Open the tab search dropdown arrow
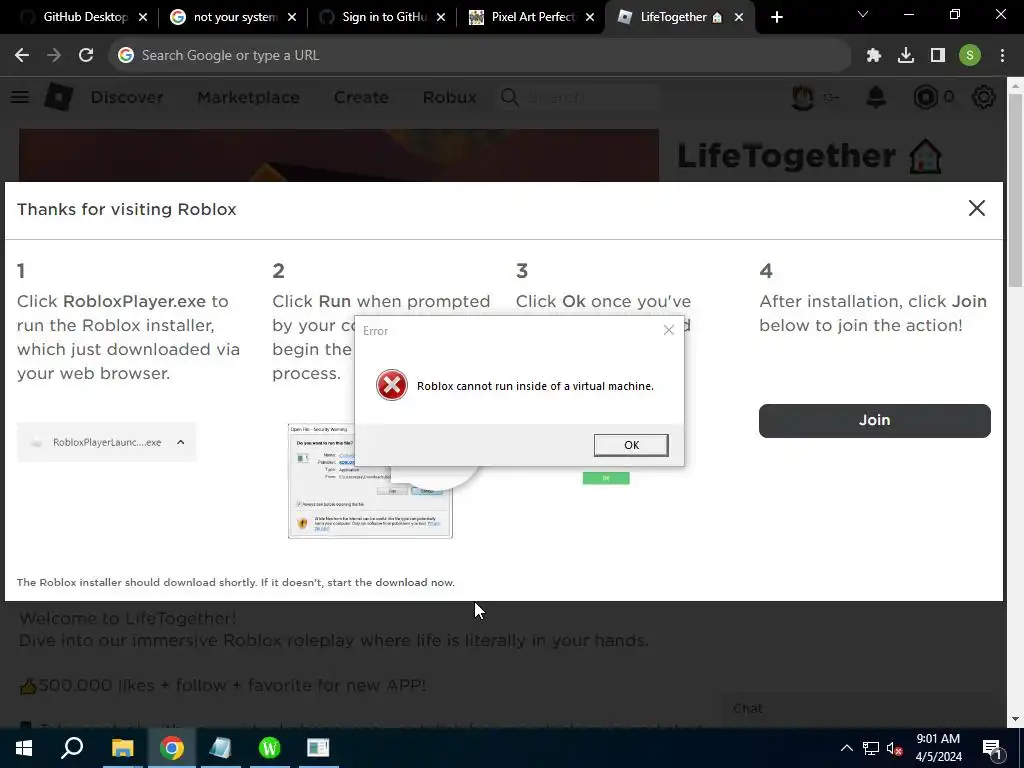1024x768 pixels. coord(863,14)
